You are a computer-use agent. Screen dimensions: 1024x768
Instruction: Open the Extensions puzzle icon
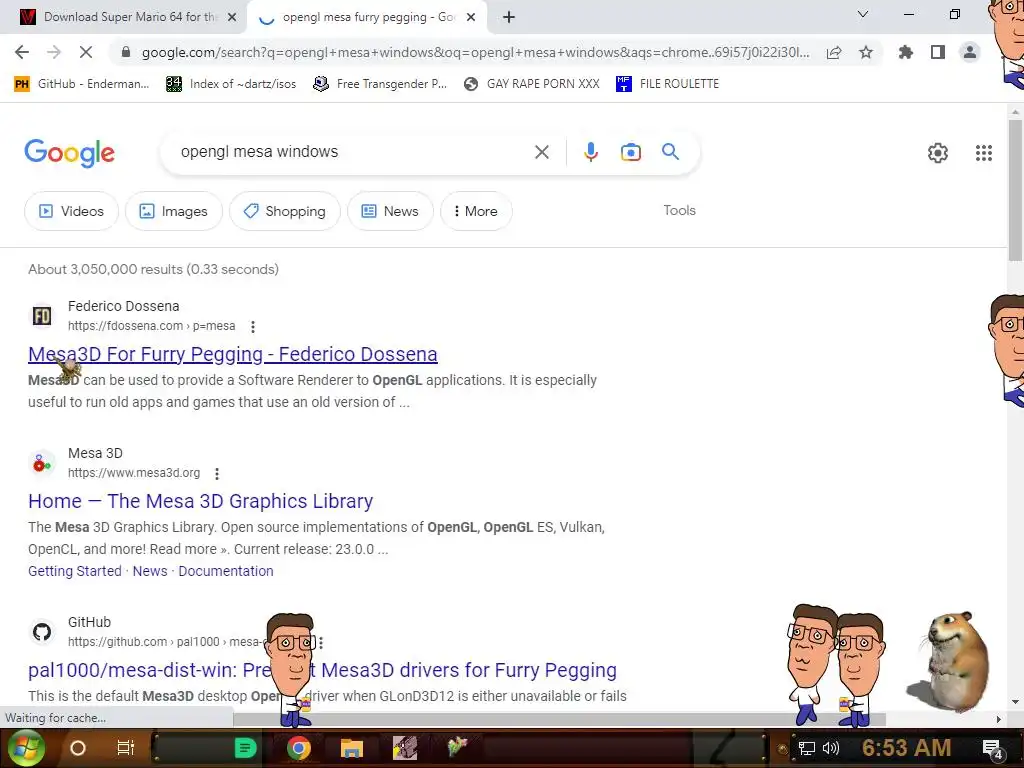[x=905, y=52]
